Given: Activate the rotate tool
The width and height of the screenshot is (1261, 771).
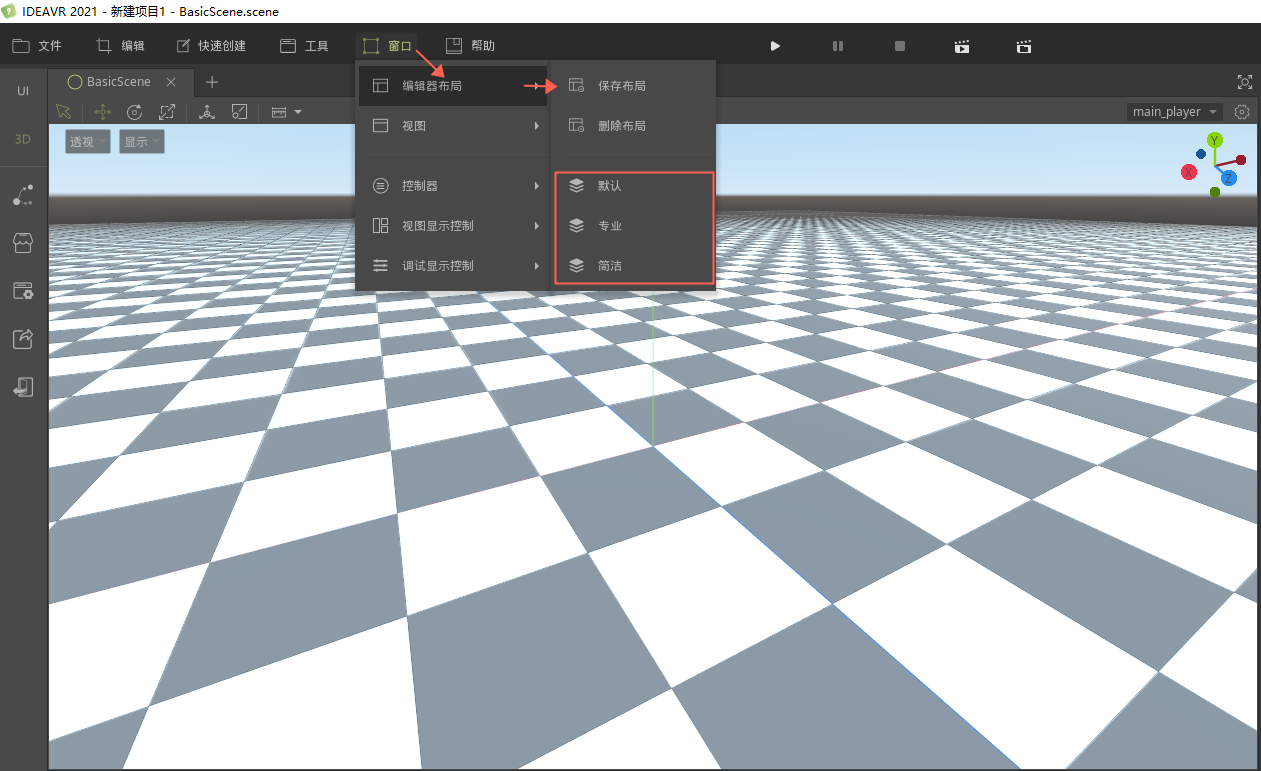Looking at the screenshot, I should coord(134,112).
